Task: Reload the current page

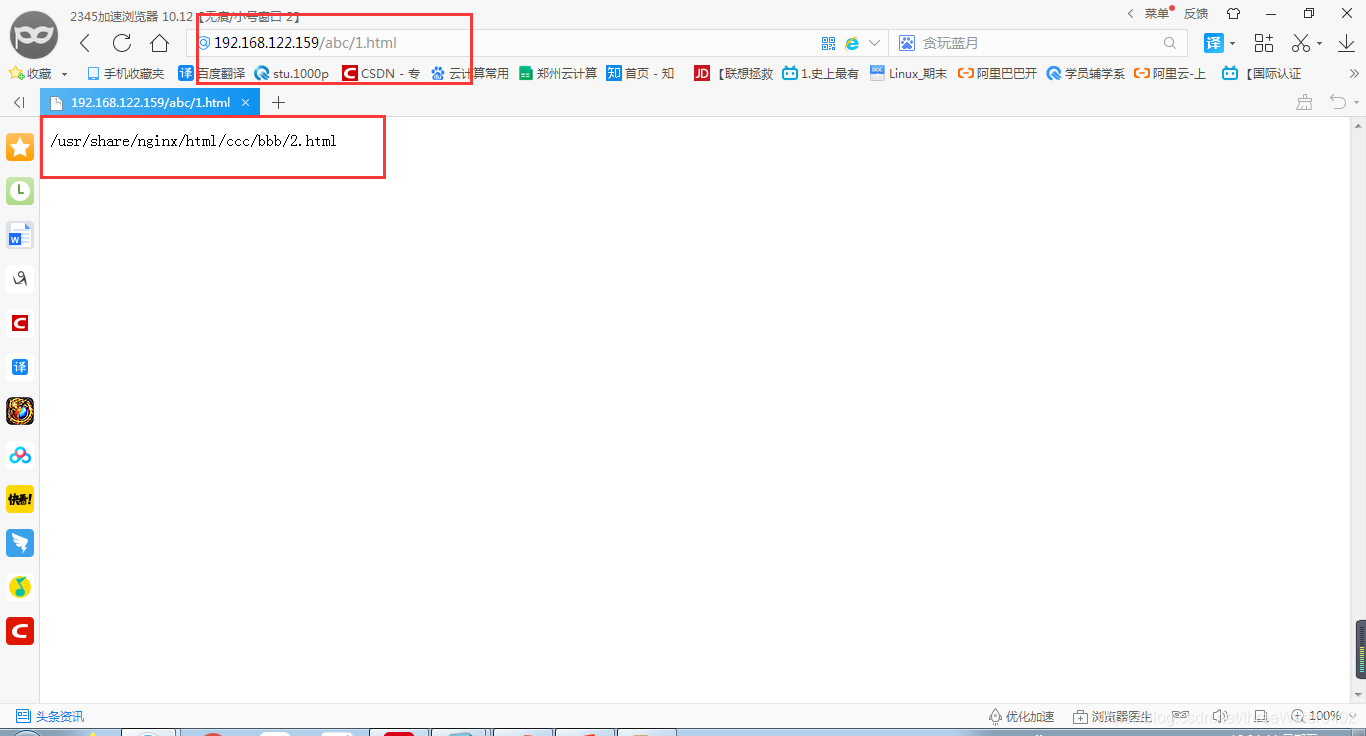Action: point(122,43)
